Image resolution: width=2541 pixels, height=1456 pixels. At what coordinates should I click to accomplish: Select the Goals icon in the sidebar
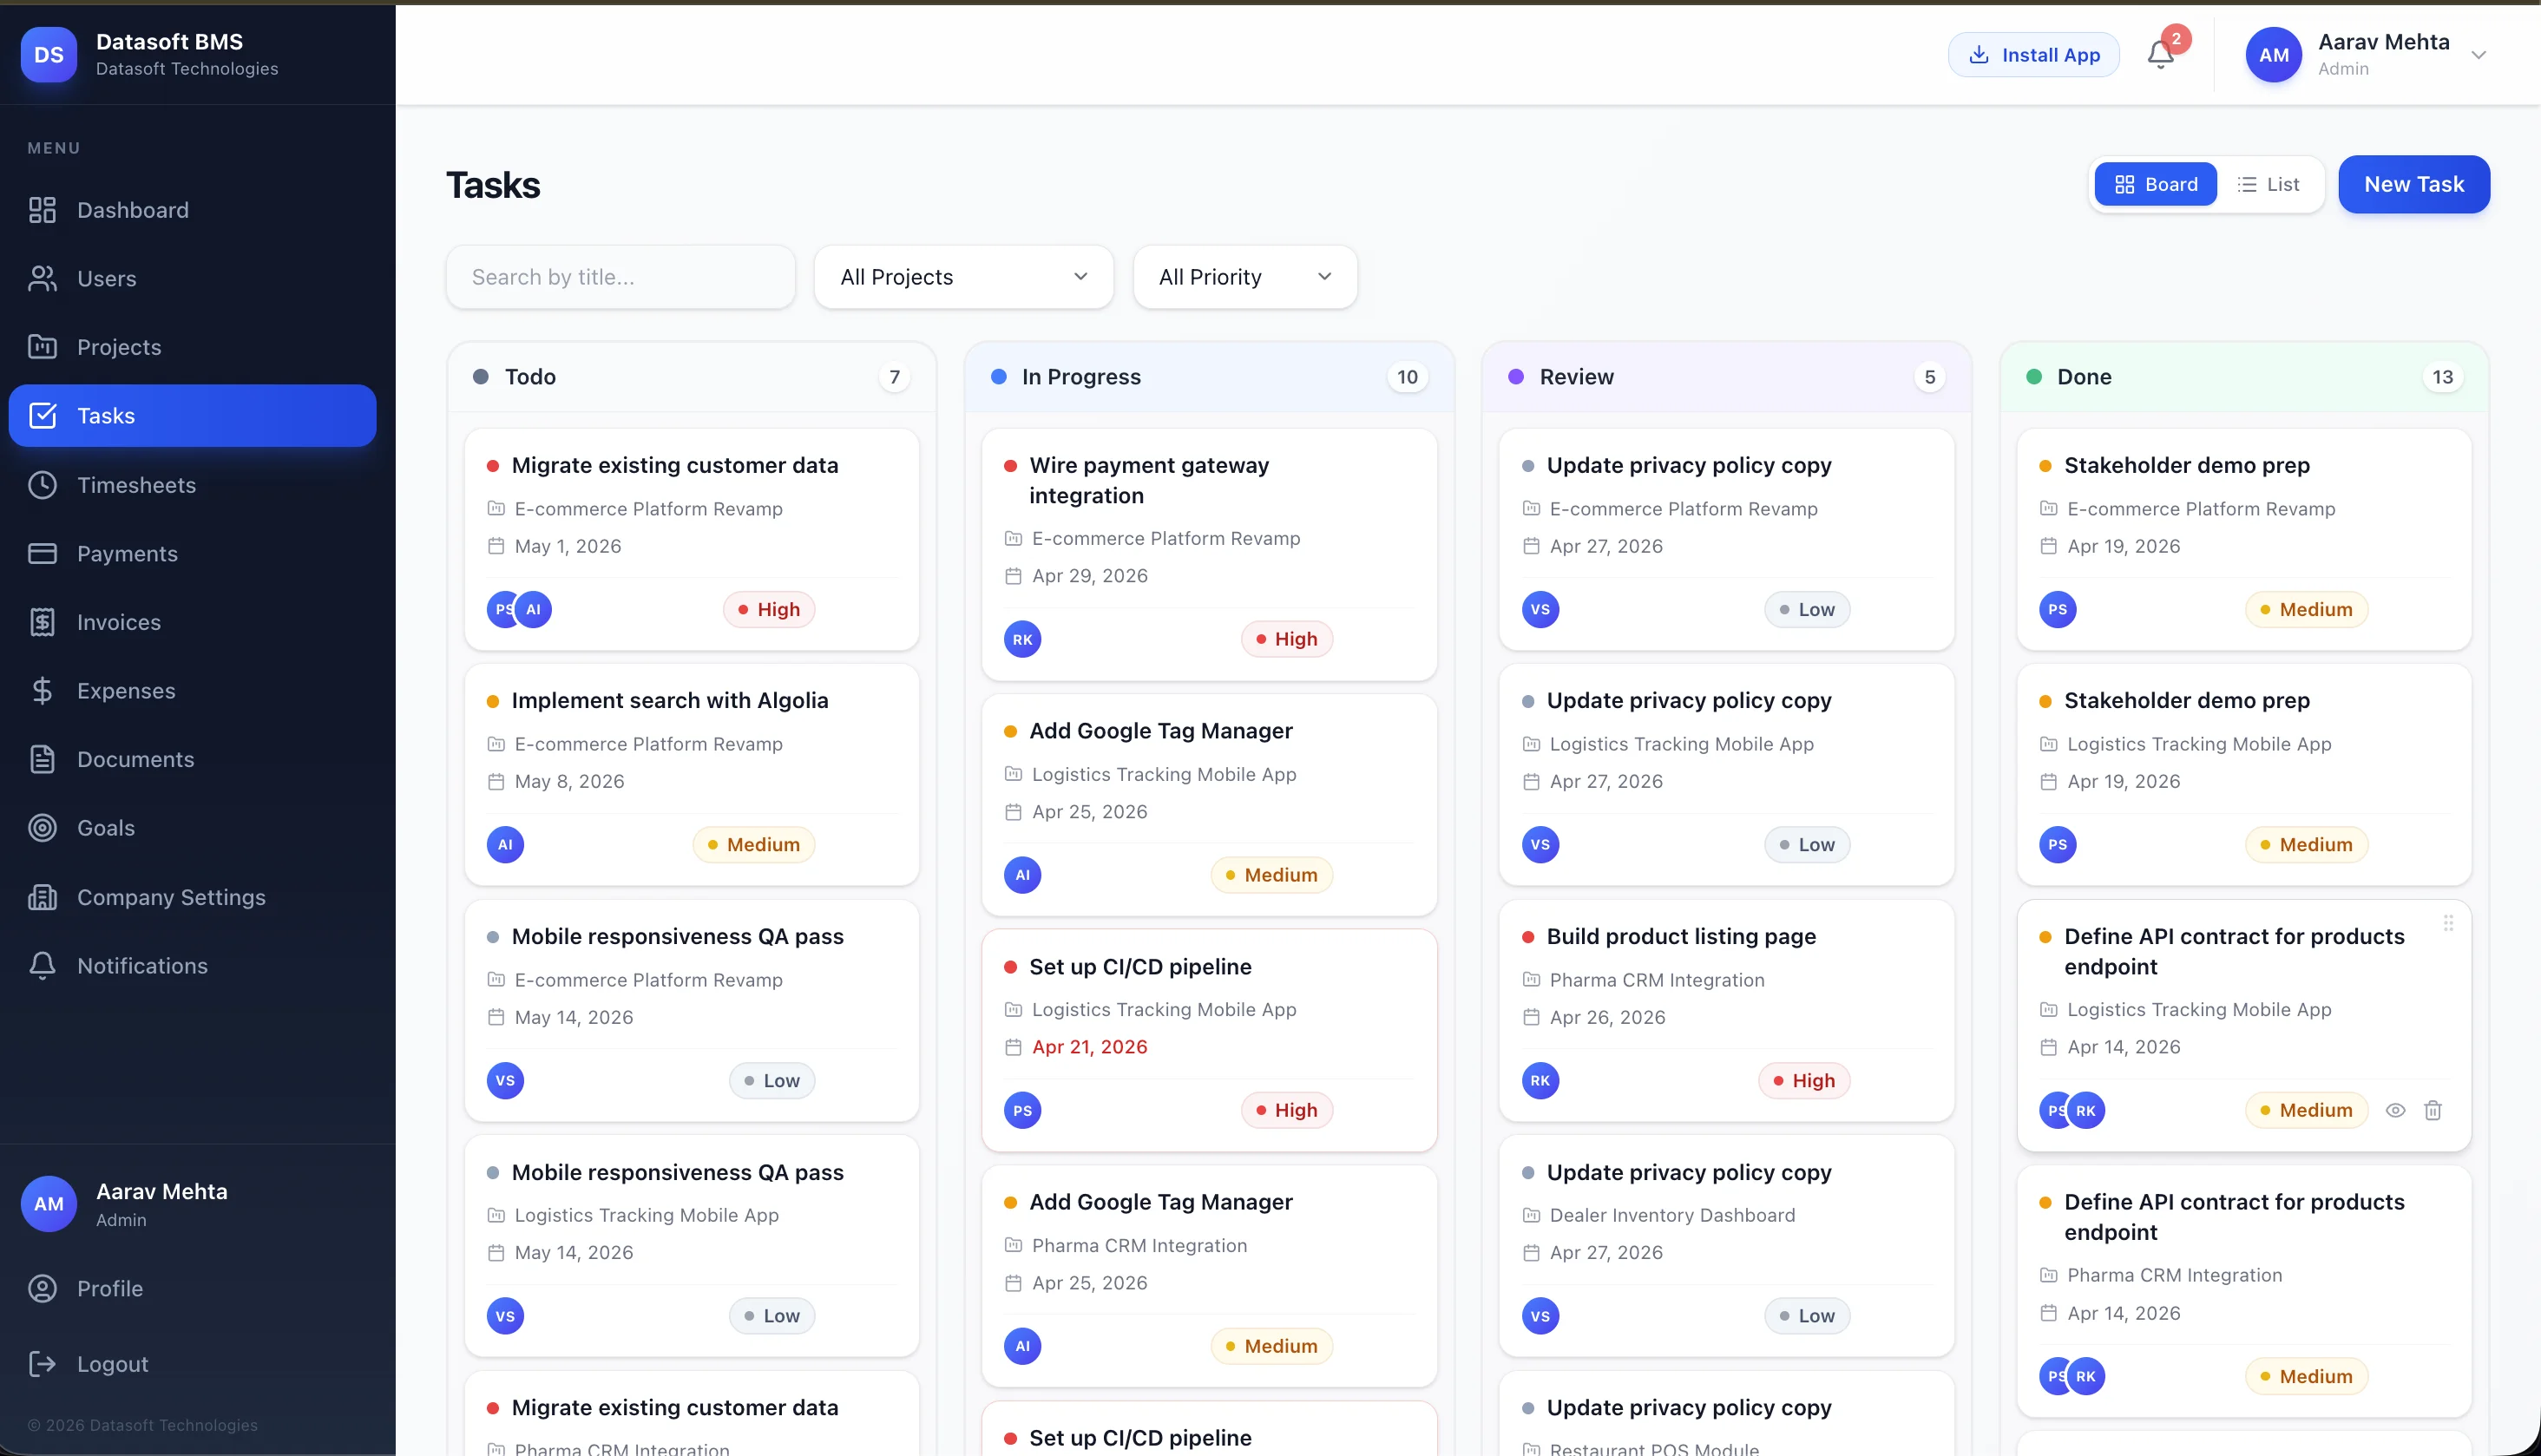tap(43, 828)
